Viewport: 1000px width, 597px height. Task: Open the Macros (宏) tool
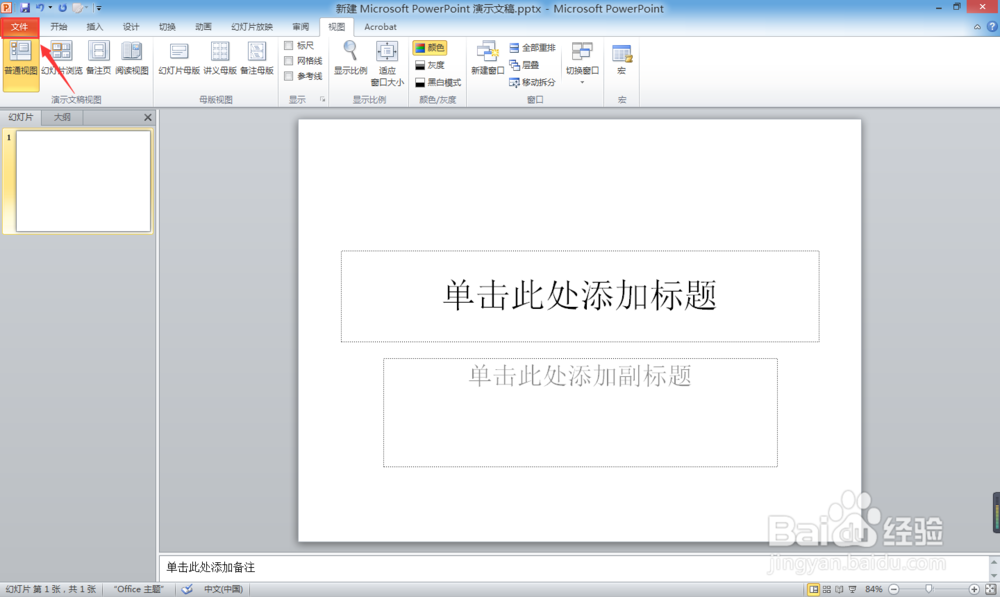point(620,56)
